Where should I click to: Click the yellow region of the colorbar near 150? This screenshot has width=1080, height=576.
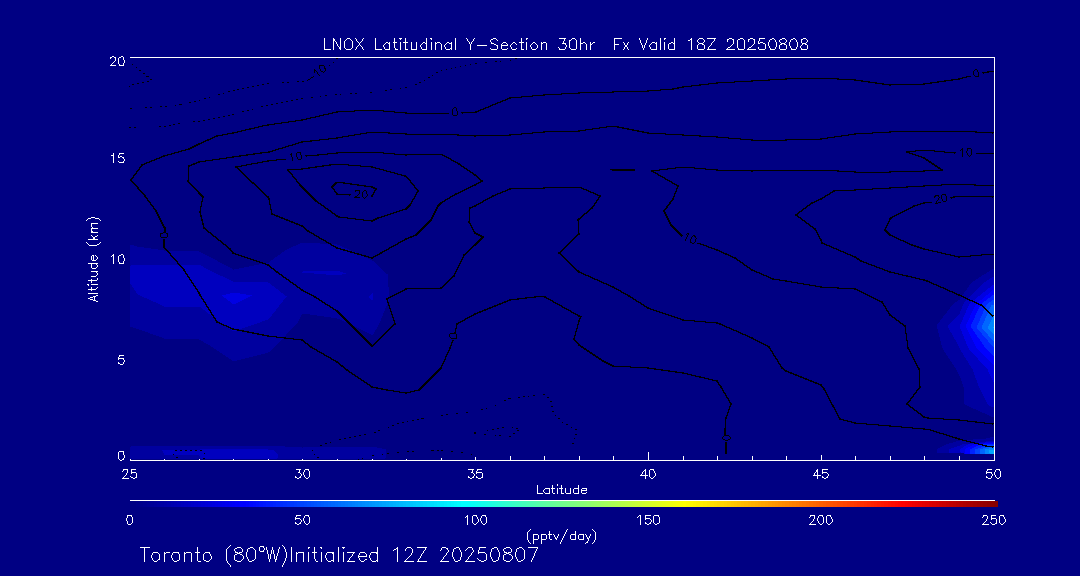649,502
